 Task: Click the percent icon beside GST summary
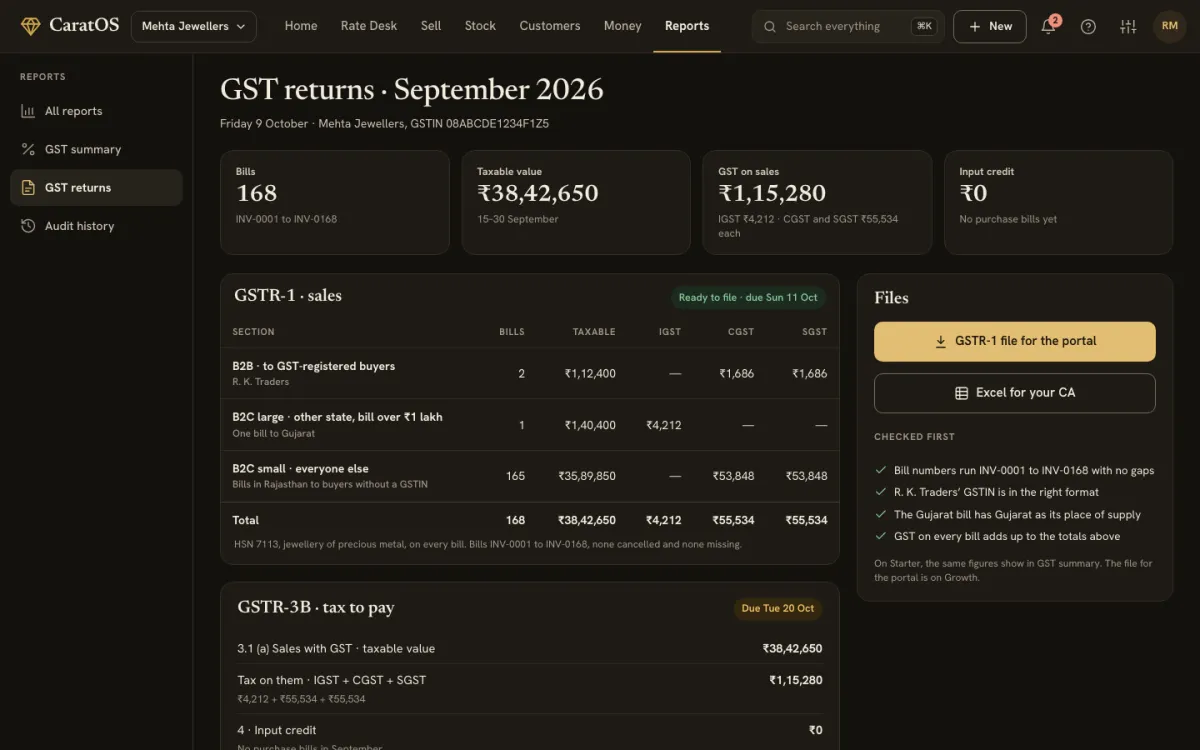(x=28, y=149)
